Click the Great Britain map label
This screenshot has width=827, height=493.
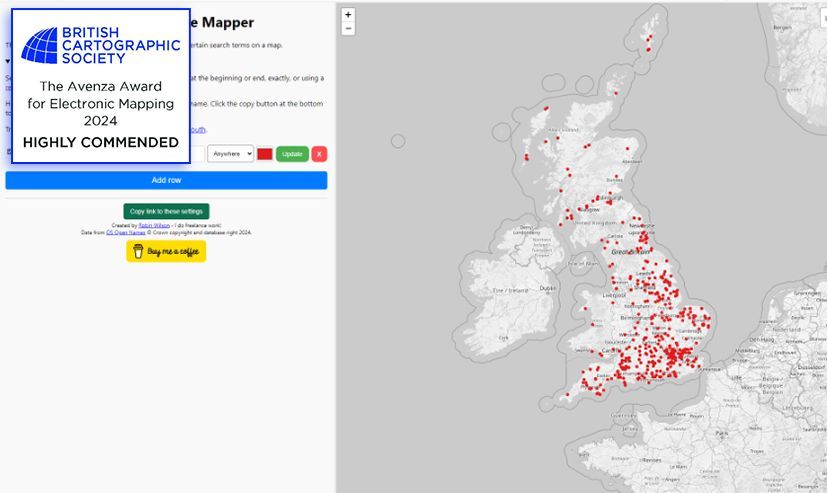tap(630, 253)
